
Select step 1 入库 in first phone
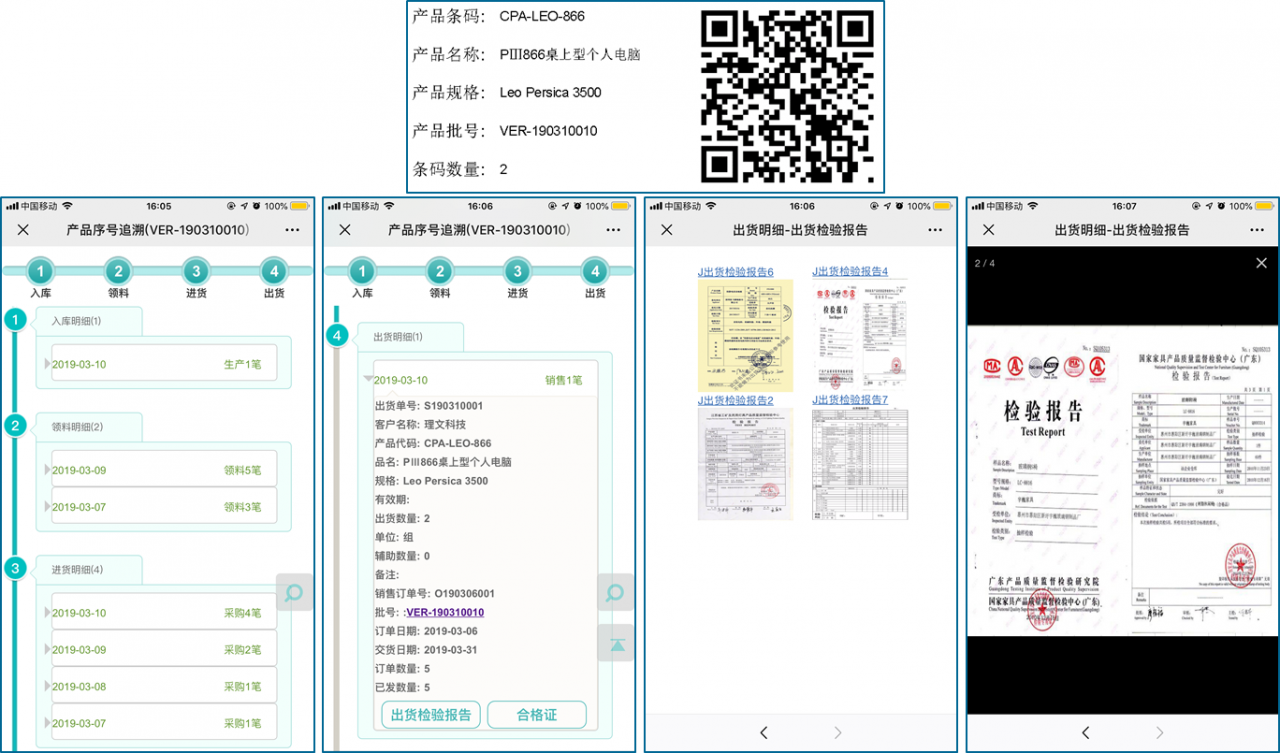(40, 279)
